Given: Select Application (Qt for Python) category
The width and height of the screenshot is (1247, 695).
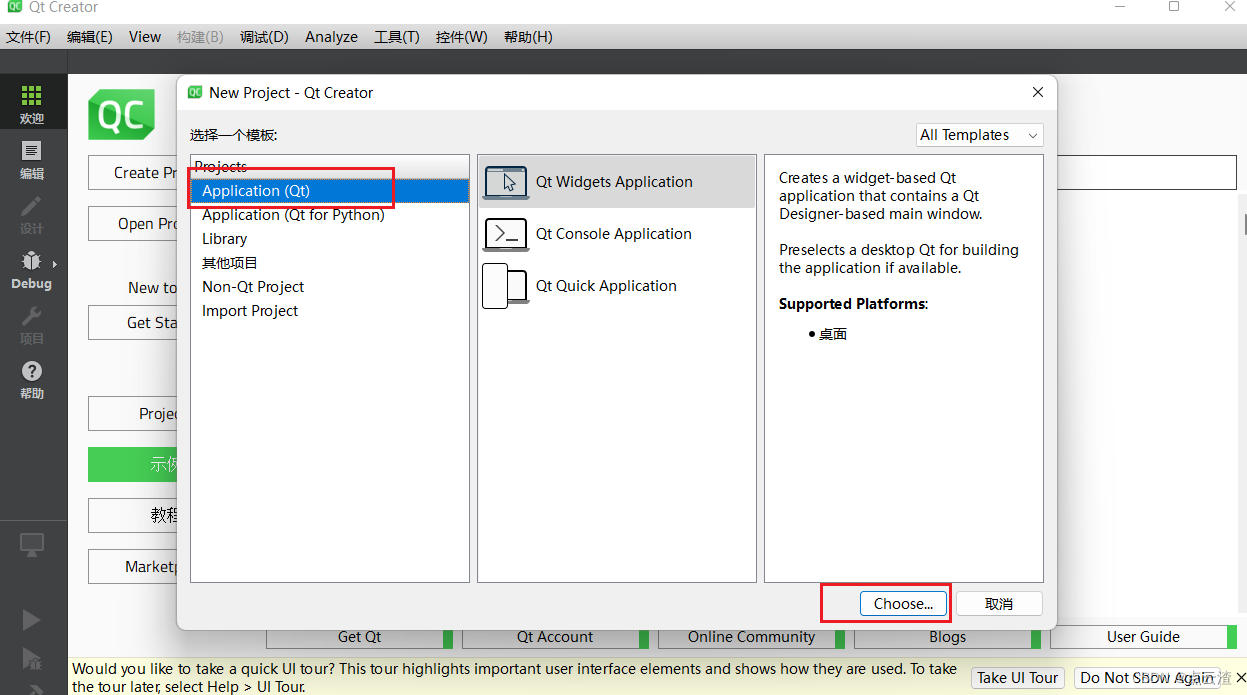Looking at the screenshot, I should point(329,215).
